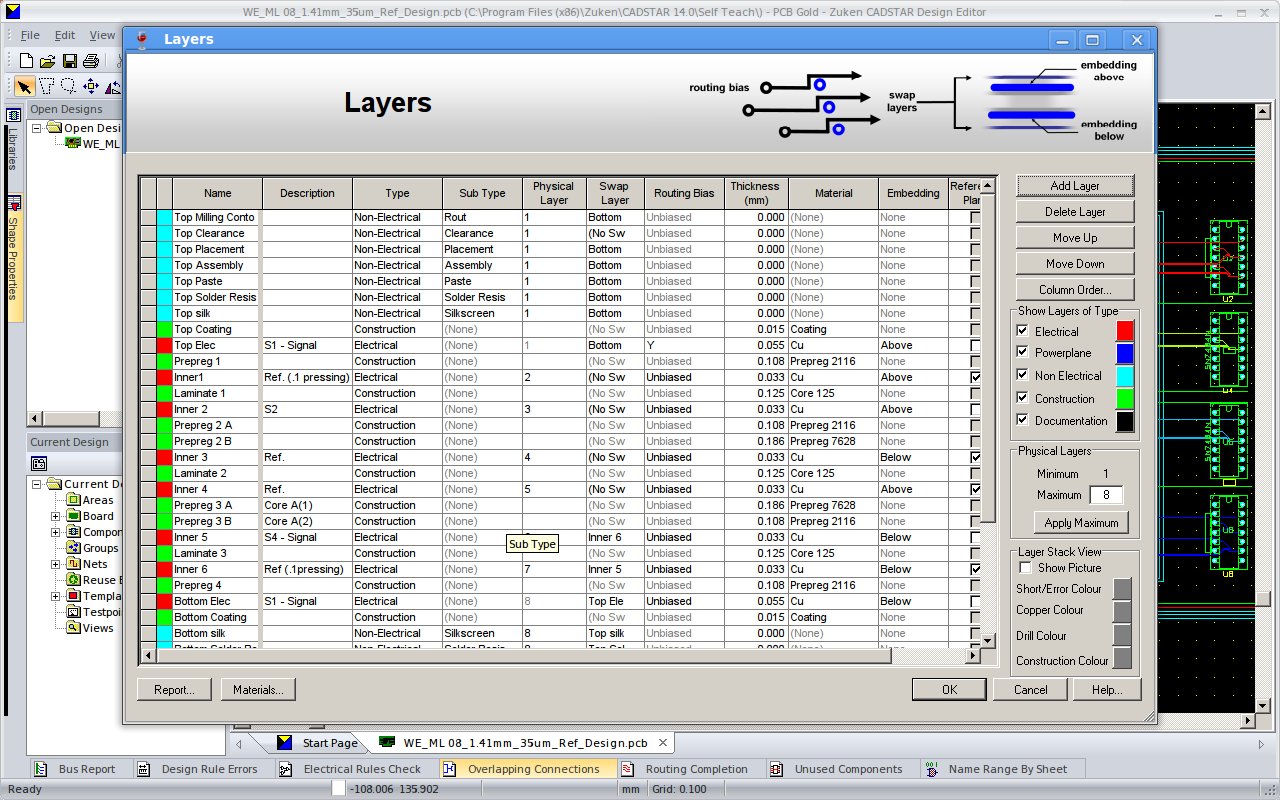
Task: Close the WE_ML pcb document tab
Action: (662, 743)
